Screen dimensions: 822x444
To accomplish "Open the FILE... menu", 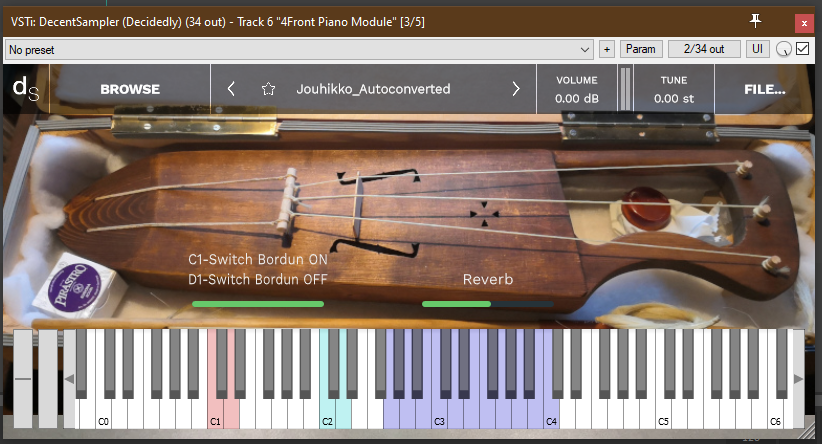I will point(765,89).
